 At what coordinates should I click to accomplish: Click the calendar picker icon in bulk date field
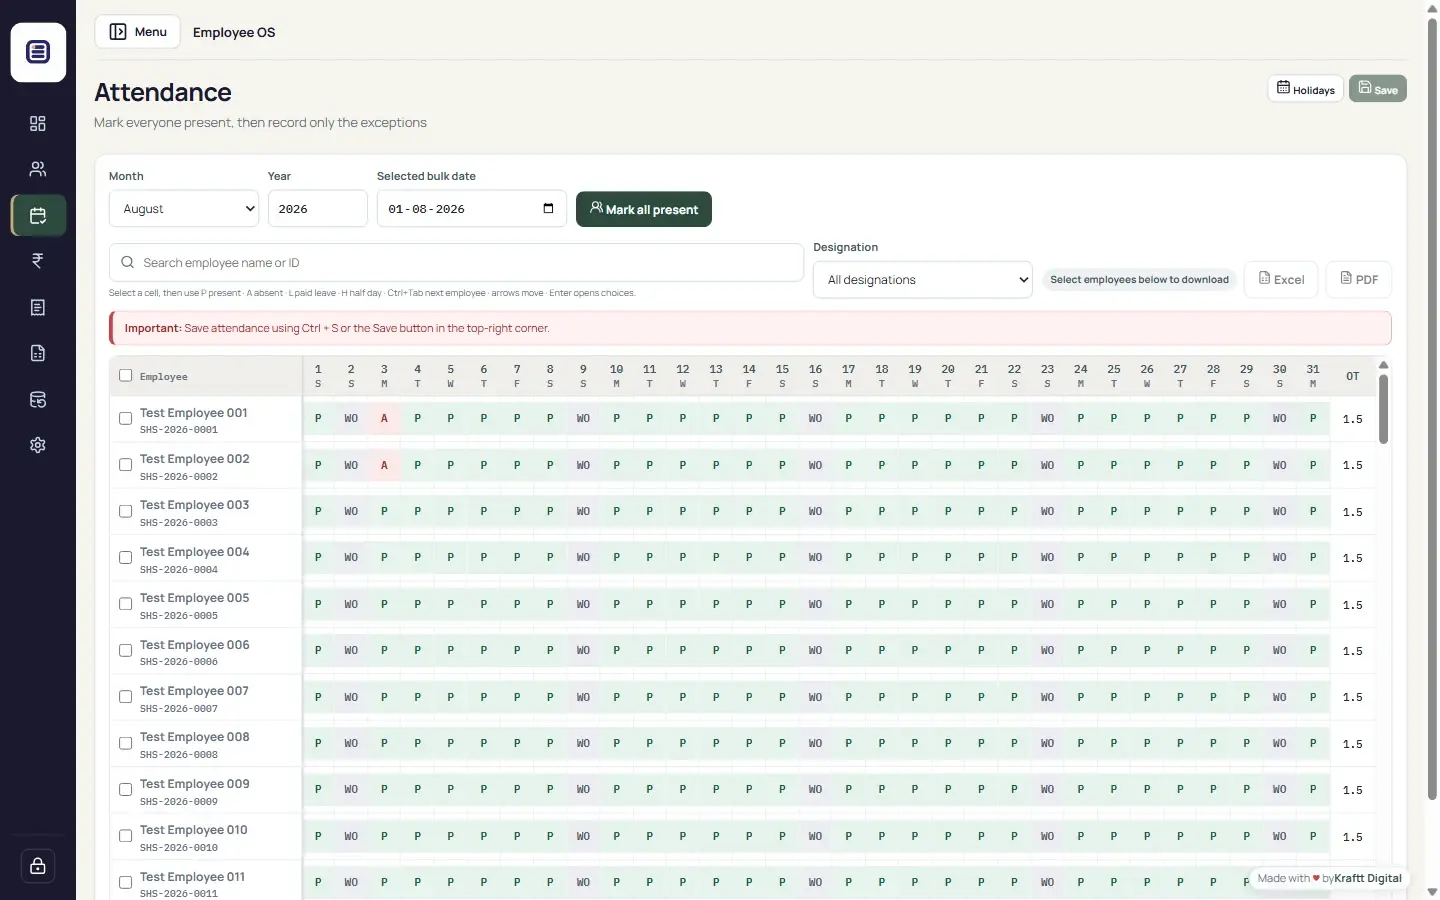[548, 208]
